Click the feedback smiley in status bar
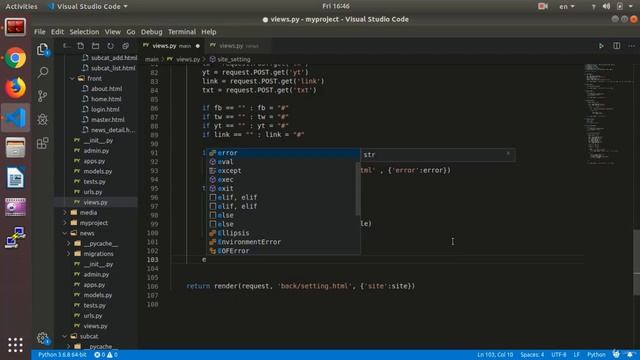 tap(616, 354)
